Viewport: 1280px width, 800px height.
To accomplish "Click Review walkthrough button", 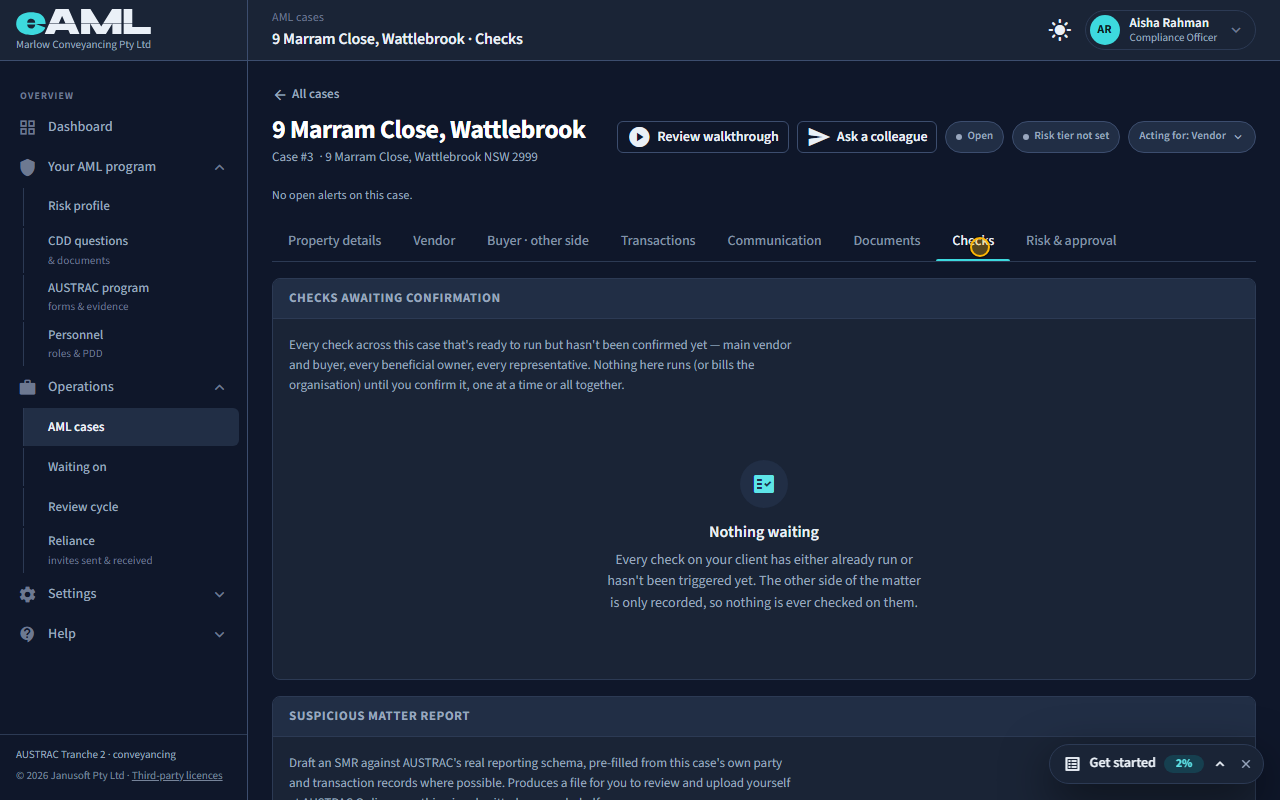I will pyautogui.click(x=703, y=137).
